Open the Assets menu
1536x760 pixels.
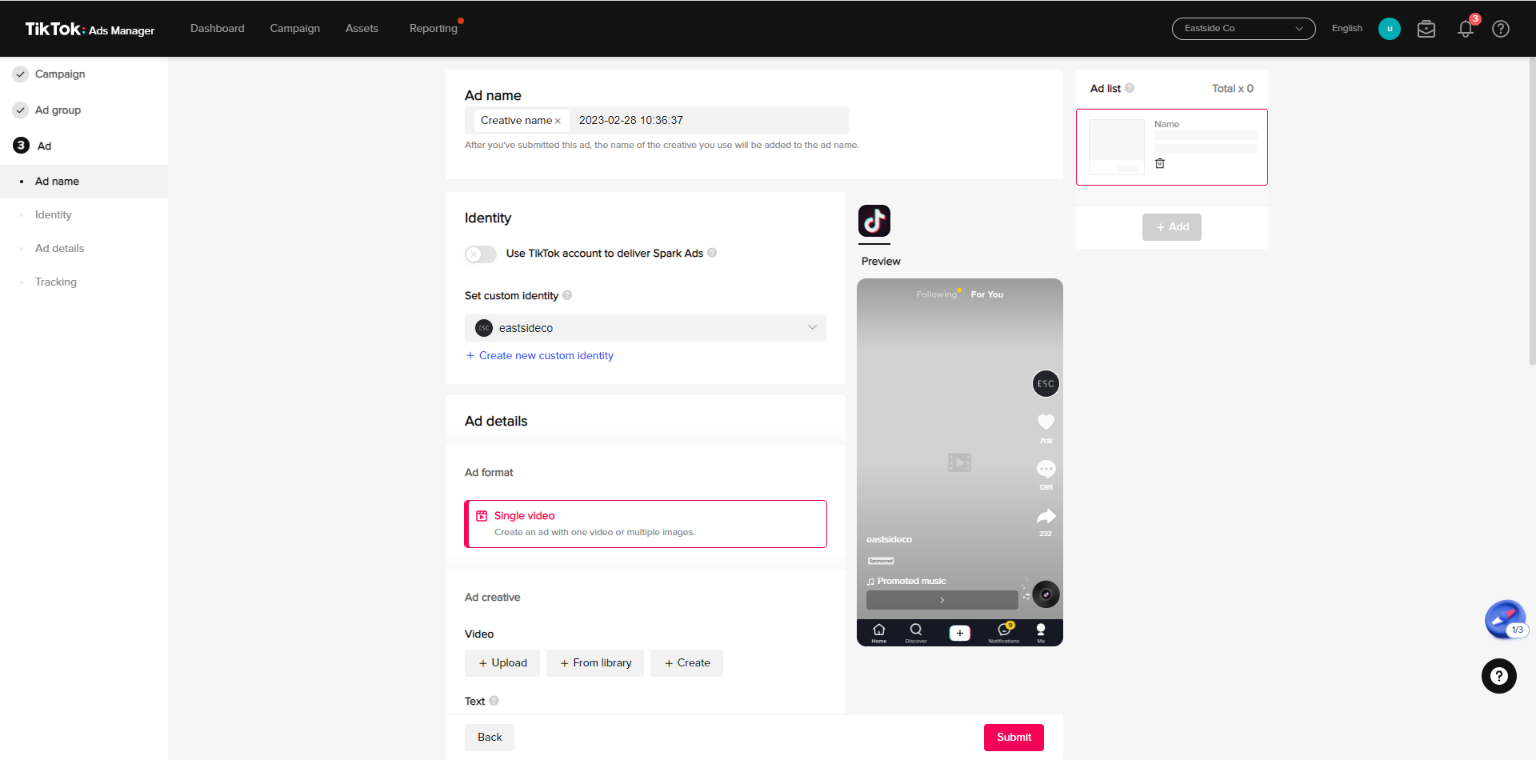click(362, 29)
